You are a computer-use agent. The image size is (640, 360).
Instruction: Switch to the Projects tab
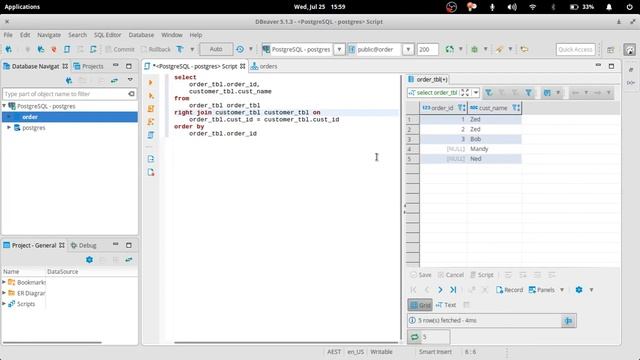pyautogui.click(x=88, y=66)
